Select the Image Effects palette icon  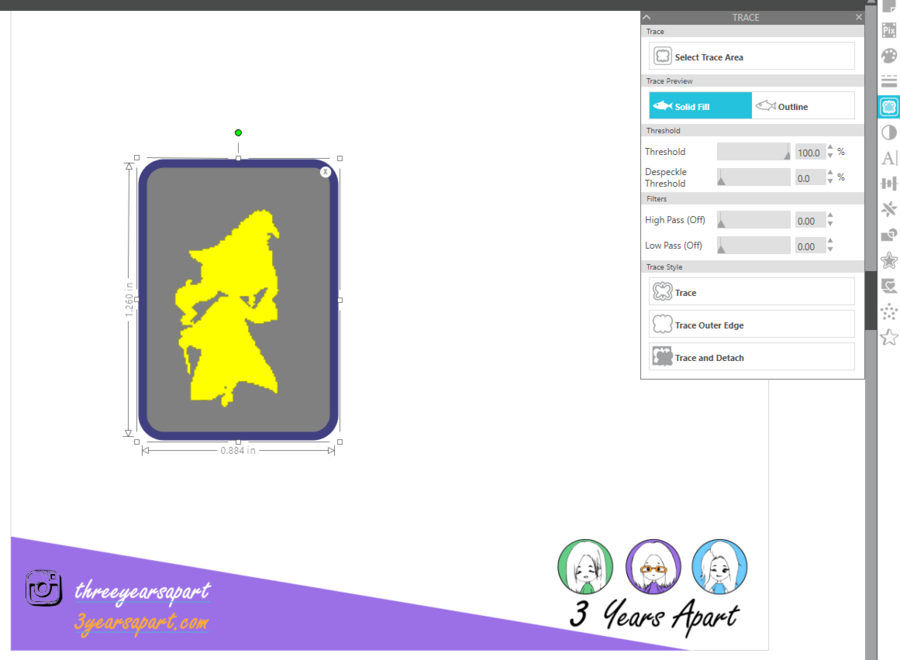point(889,56)
